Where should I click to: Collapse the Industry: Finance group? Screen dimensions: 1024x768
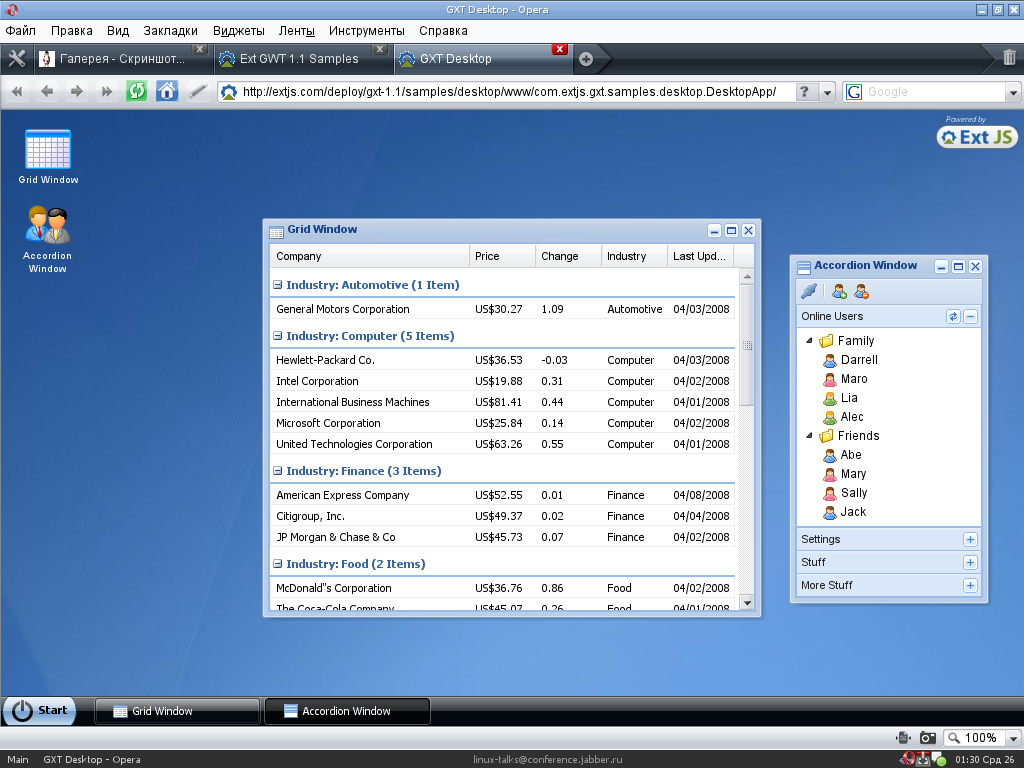[x=278, y=471]
